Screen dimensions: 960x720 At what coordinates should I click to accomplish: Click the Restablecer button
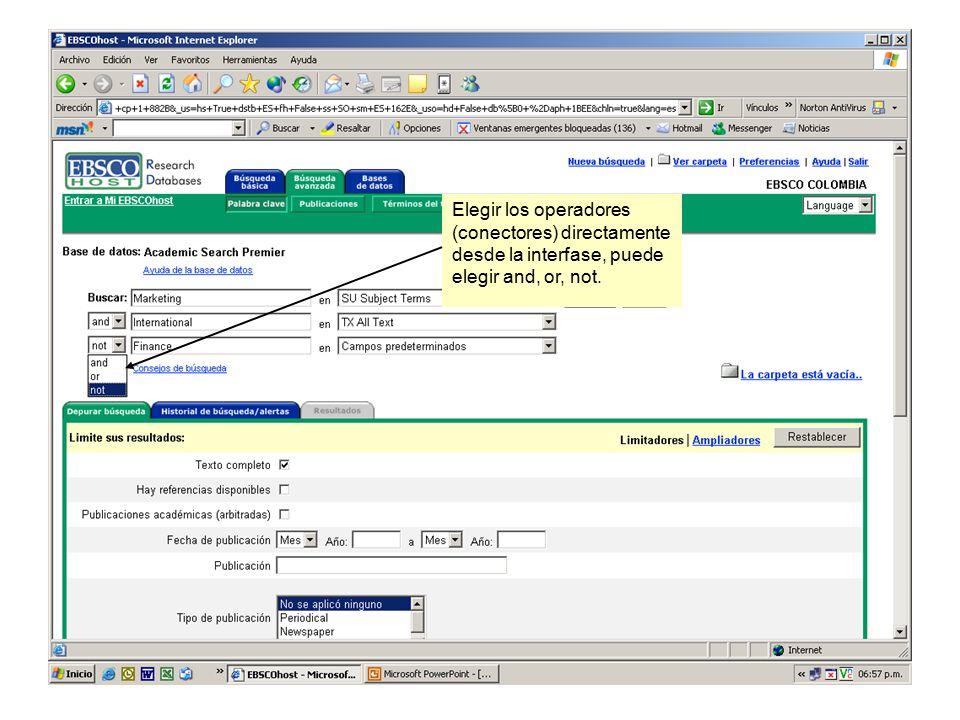(817, 437)
